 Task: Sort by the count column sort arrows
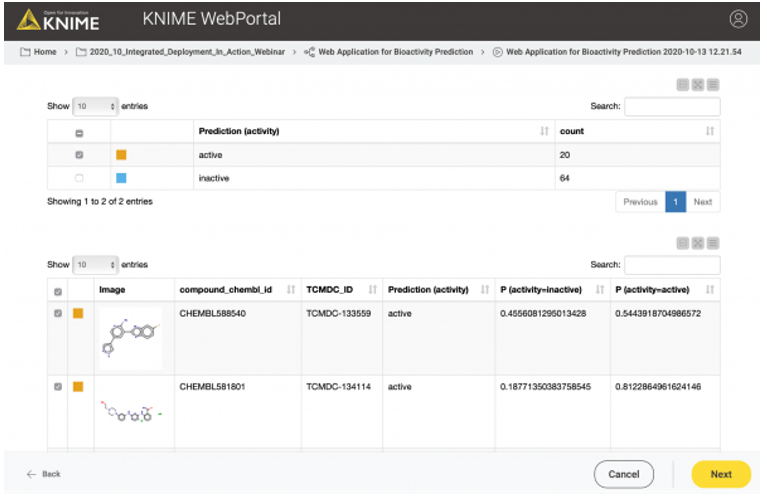709,131
